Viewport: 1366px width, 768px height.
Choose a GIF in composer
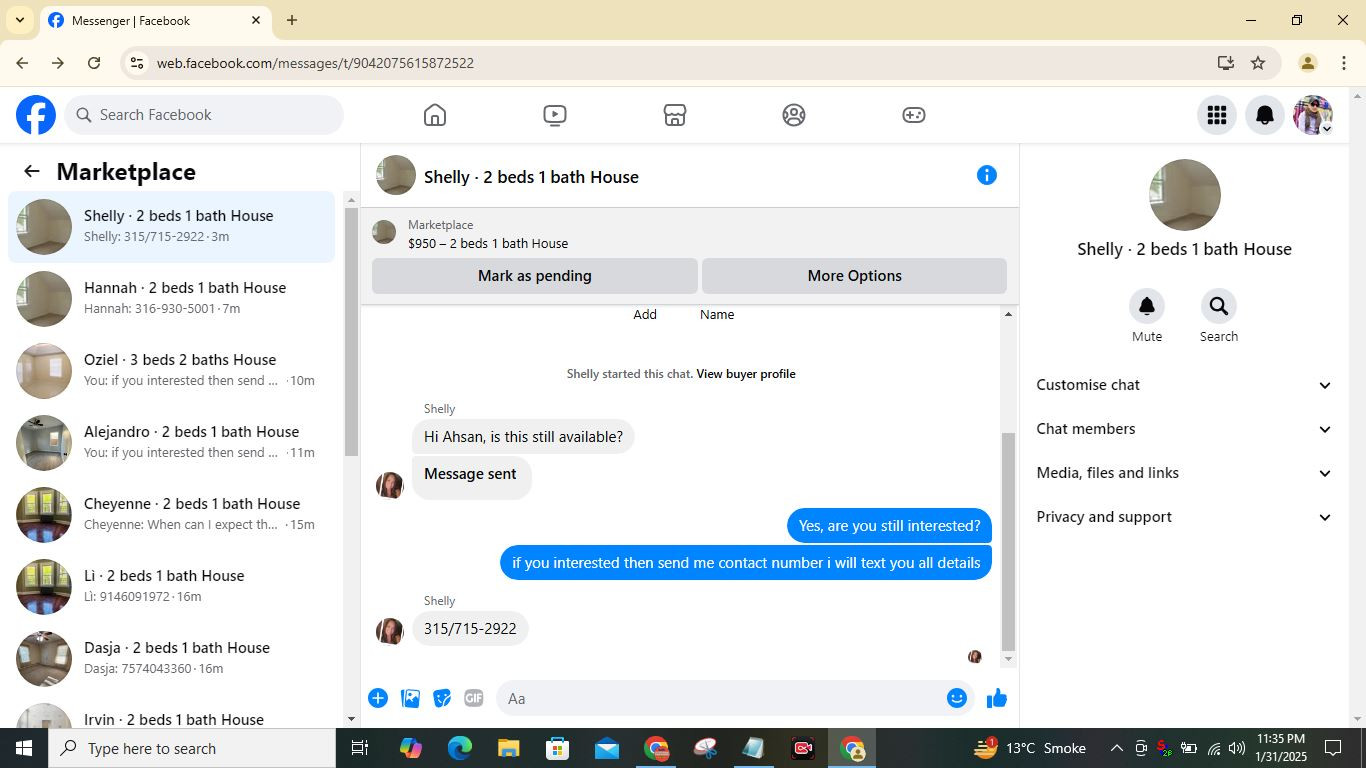(474, 698)
